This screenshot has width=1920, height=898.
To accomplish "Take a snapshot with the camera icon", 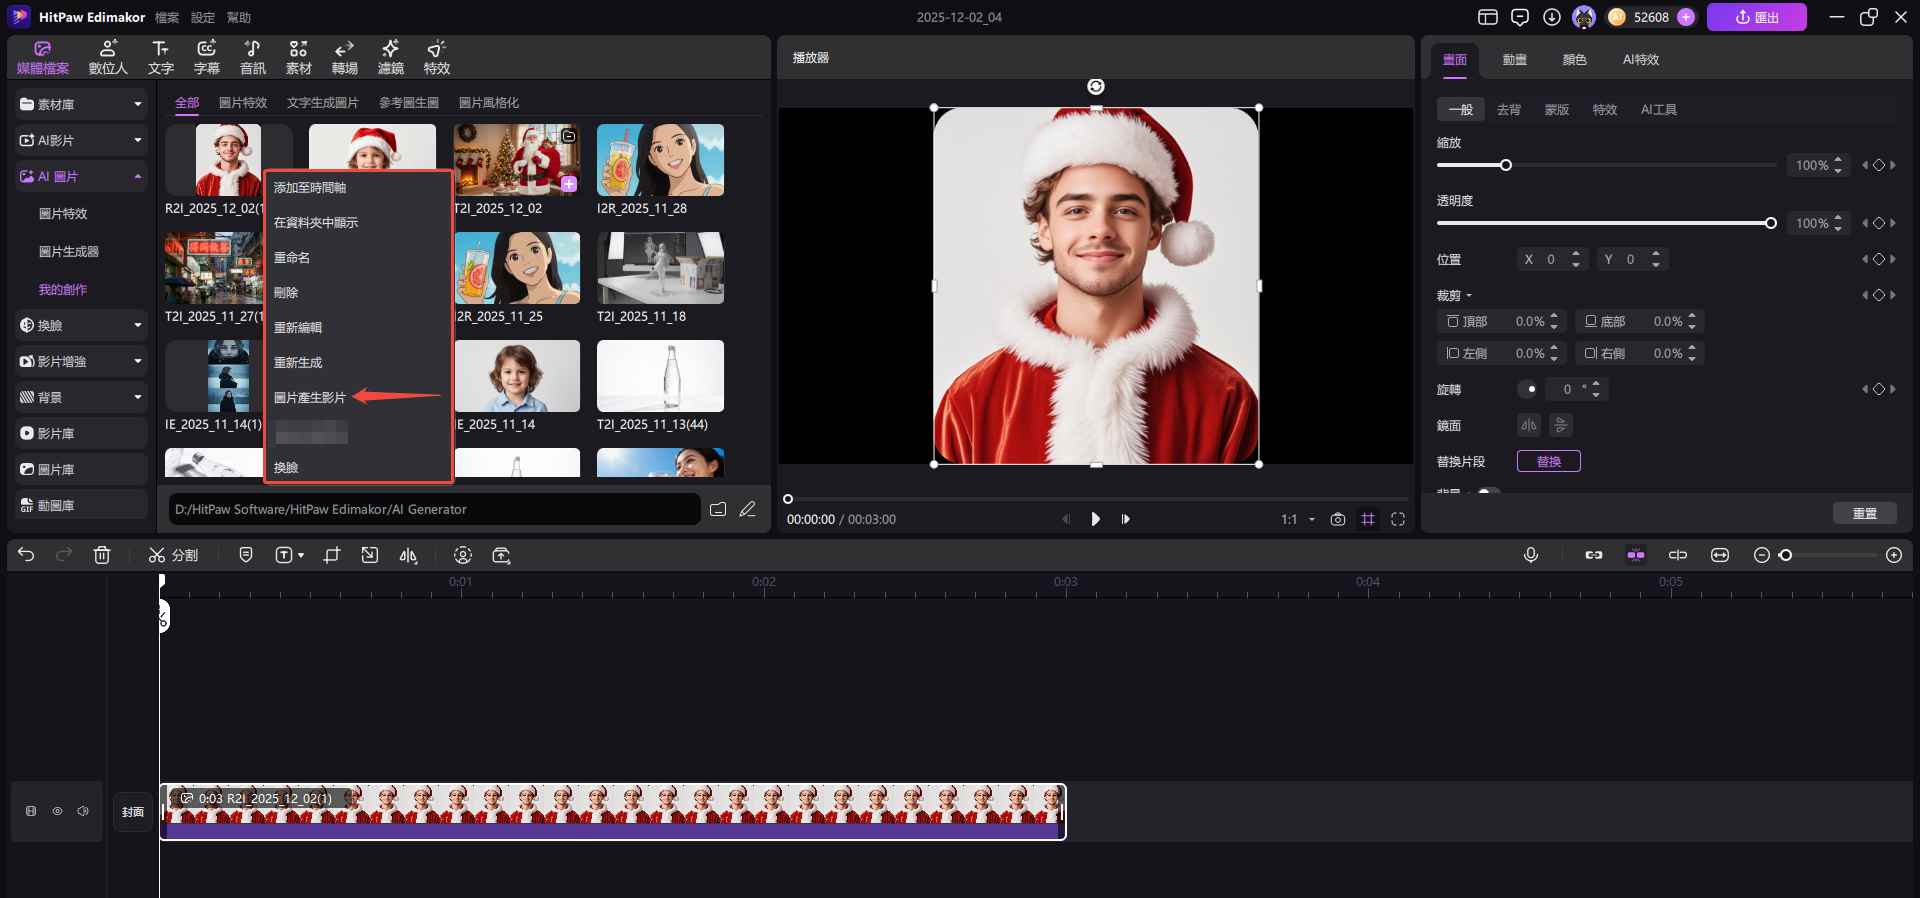I will click(x=1337, y=519).
